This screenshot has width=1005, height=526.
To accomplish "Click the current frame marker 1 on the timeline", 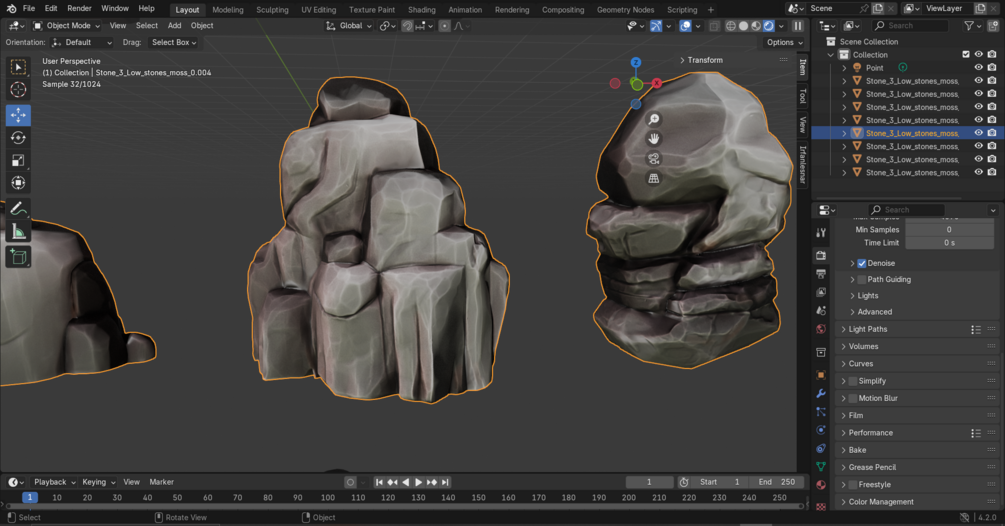I will coord(29,498).
